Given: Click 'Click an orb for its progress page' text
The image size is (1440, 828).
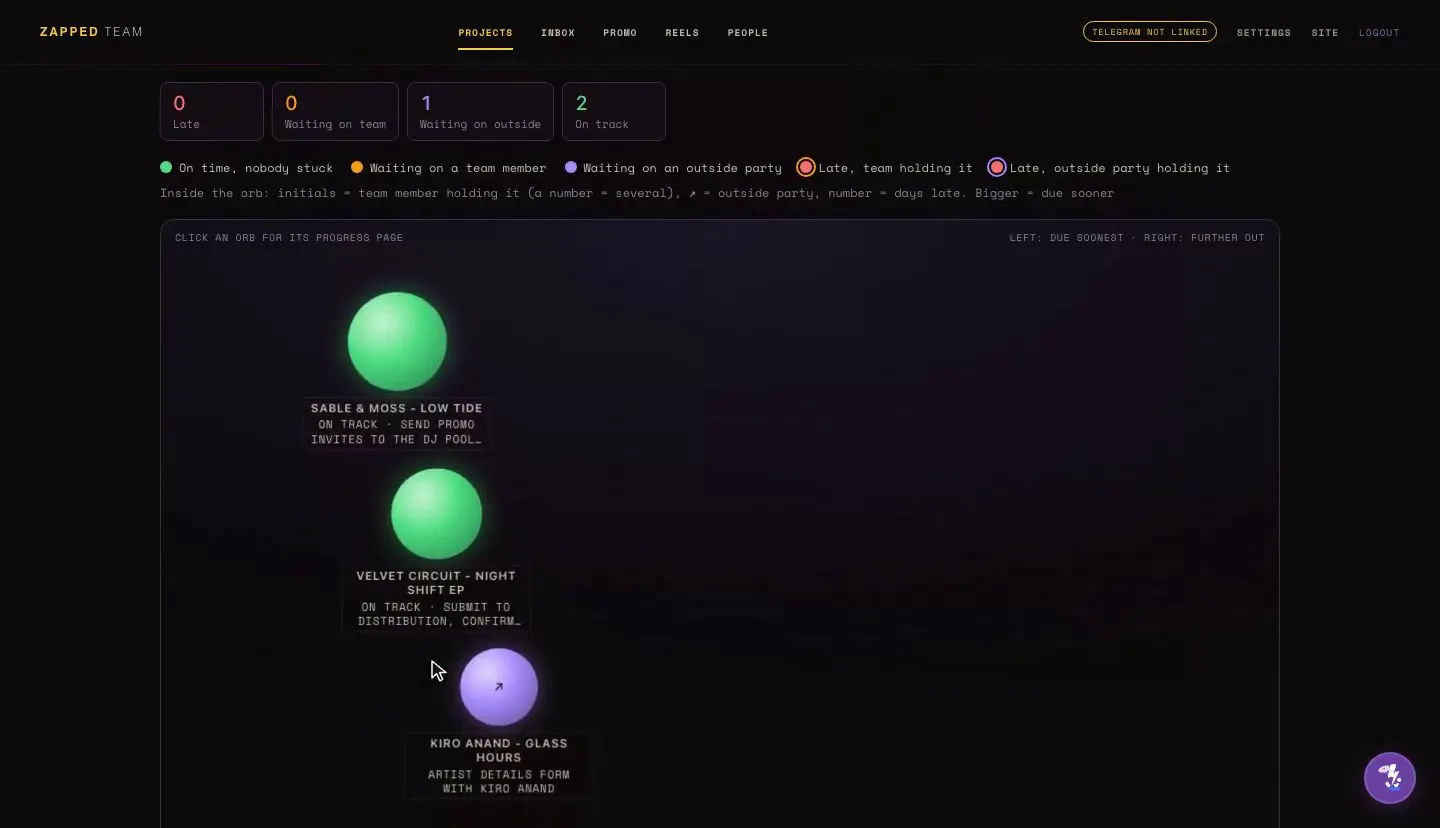Looking at the screenshot, I should tap(289, 238).
